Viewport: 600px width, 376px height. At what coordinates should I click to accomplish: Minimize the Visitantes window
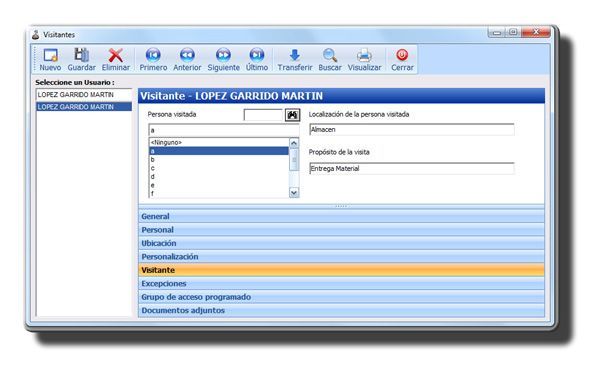[x=497, y=33]
